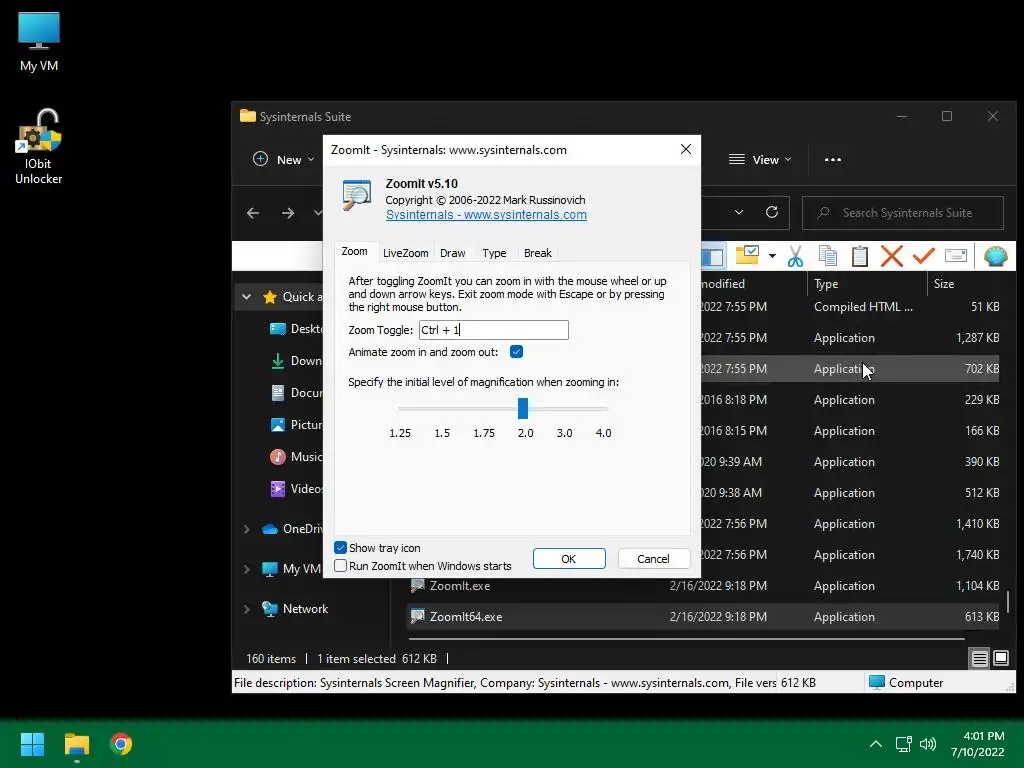Click the Copy toolbar icon
Image resolution: width=1024 pixels, height=768 pixels.
(x=827, y=256)
